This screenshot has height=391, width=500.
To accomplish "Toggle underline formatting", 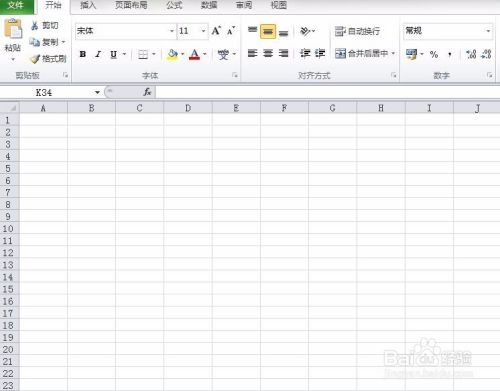I will 113,54.
